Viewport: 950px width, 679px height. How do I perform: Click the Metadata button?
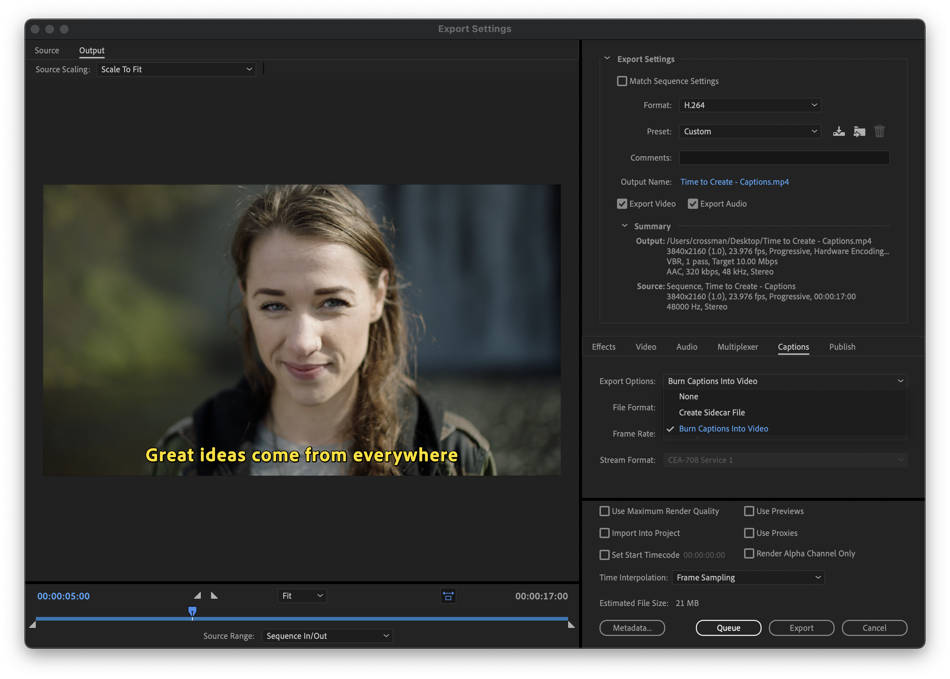coord(632,628)
